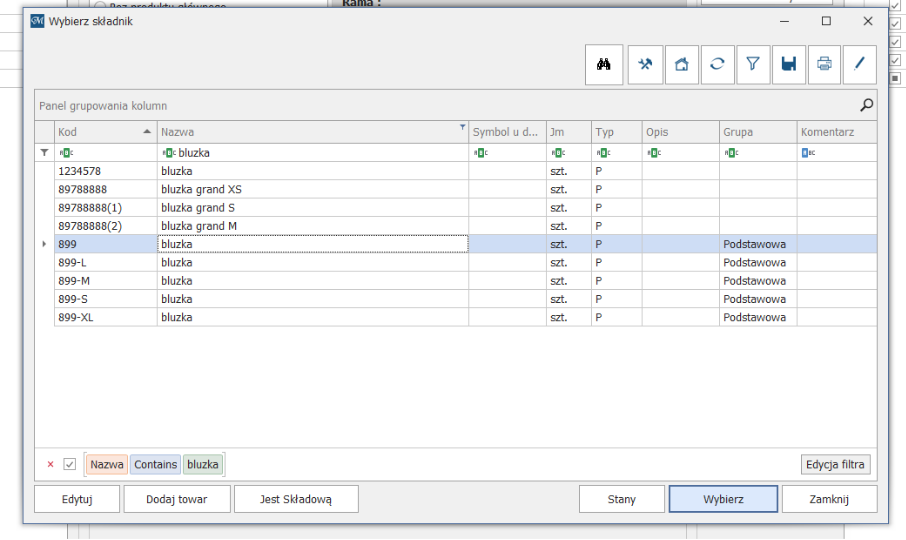The height and width of the screenshot is (540, 906).
Task: Click the printer icon
Action: (x=824, y=64)
